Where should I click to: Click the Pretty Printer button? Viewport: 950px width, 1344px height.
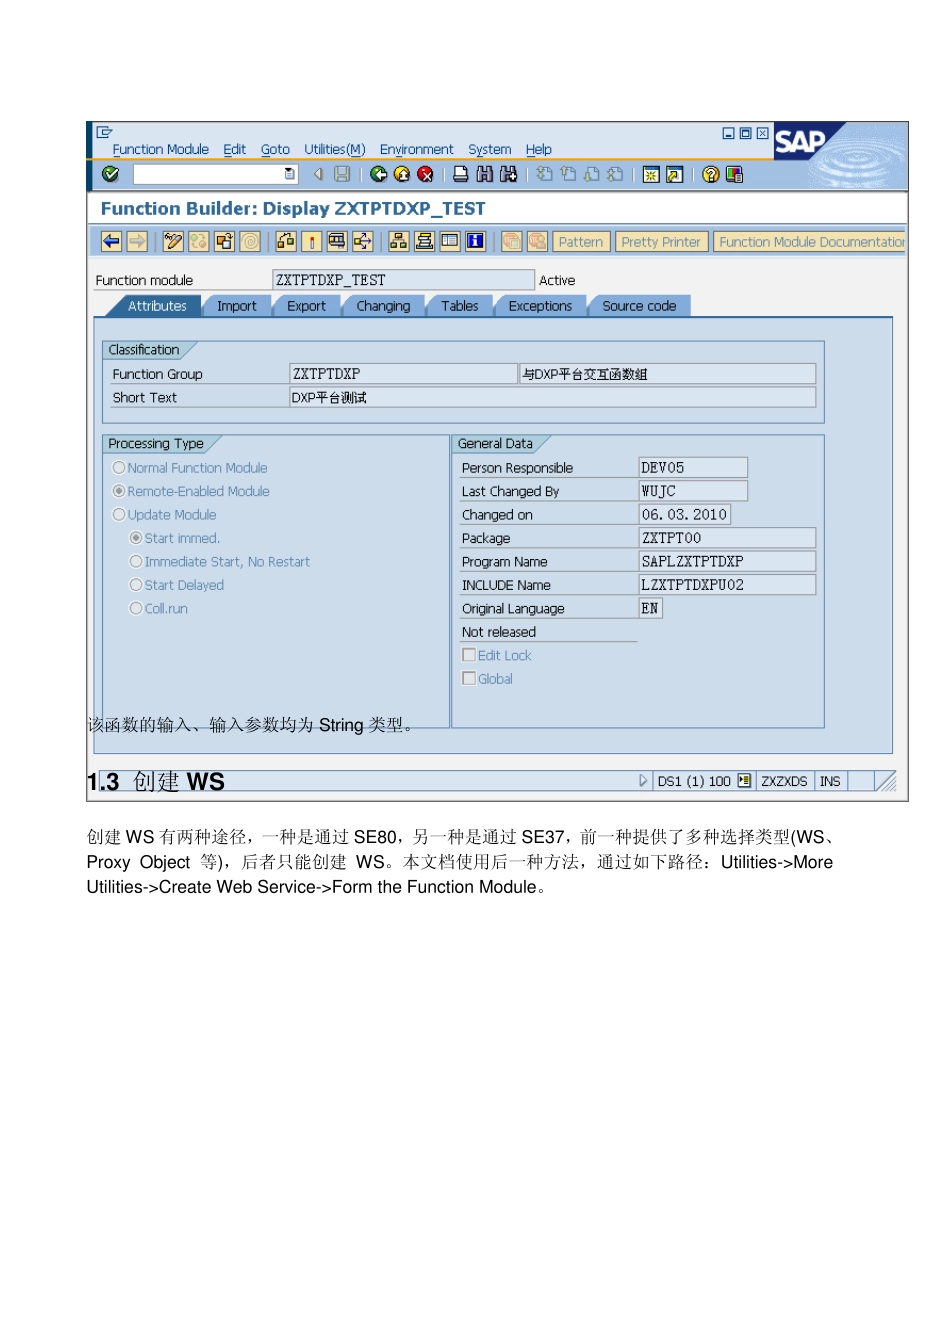point(661,242)
